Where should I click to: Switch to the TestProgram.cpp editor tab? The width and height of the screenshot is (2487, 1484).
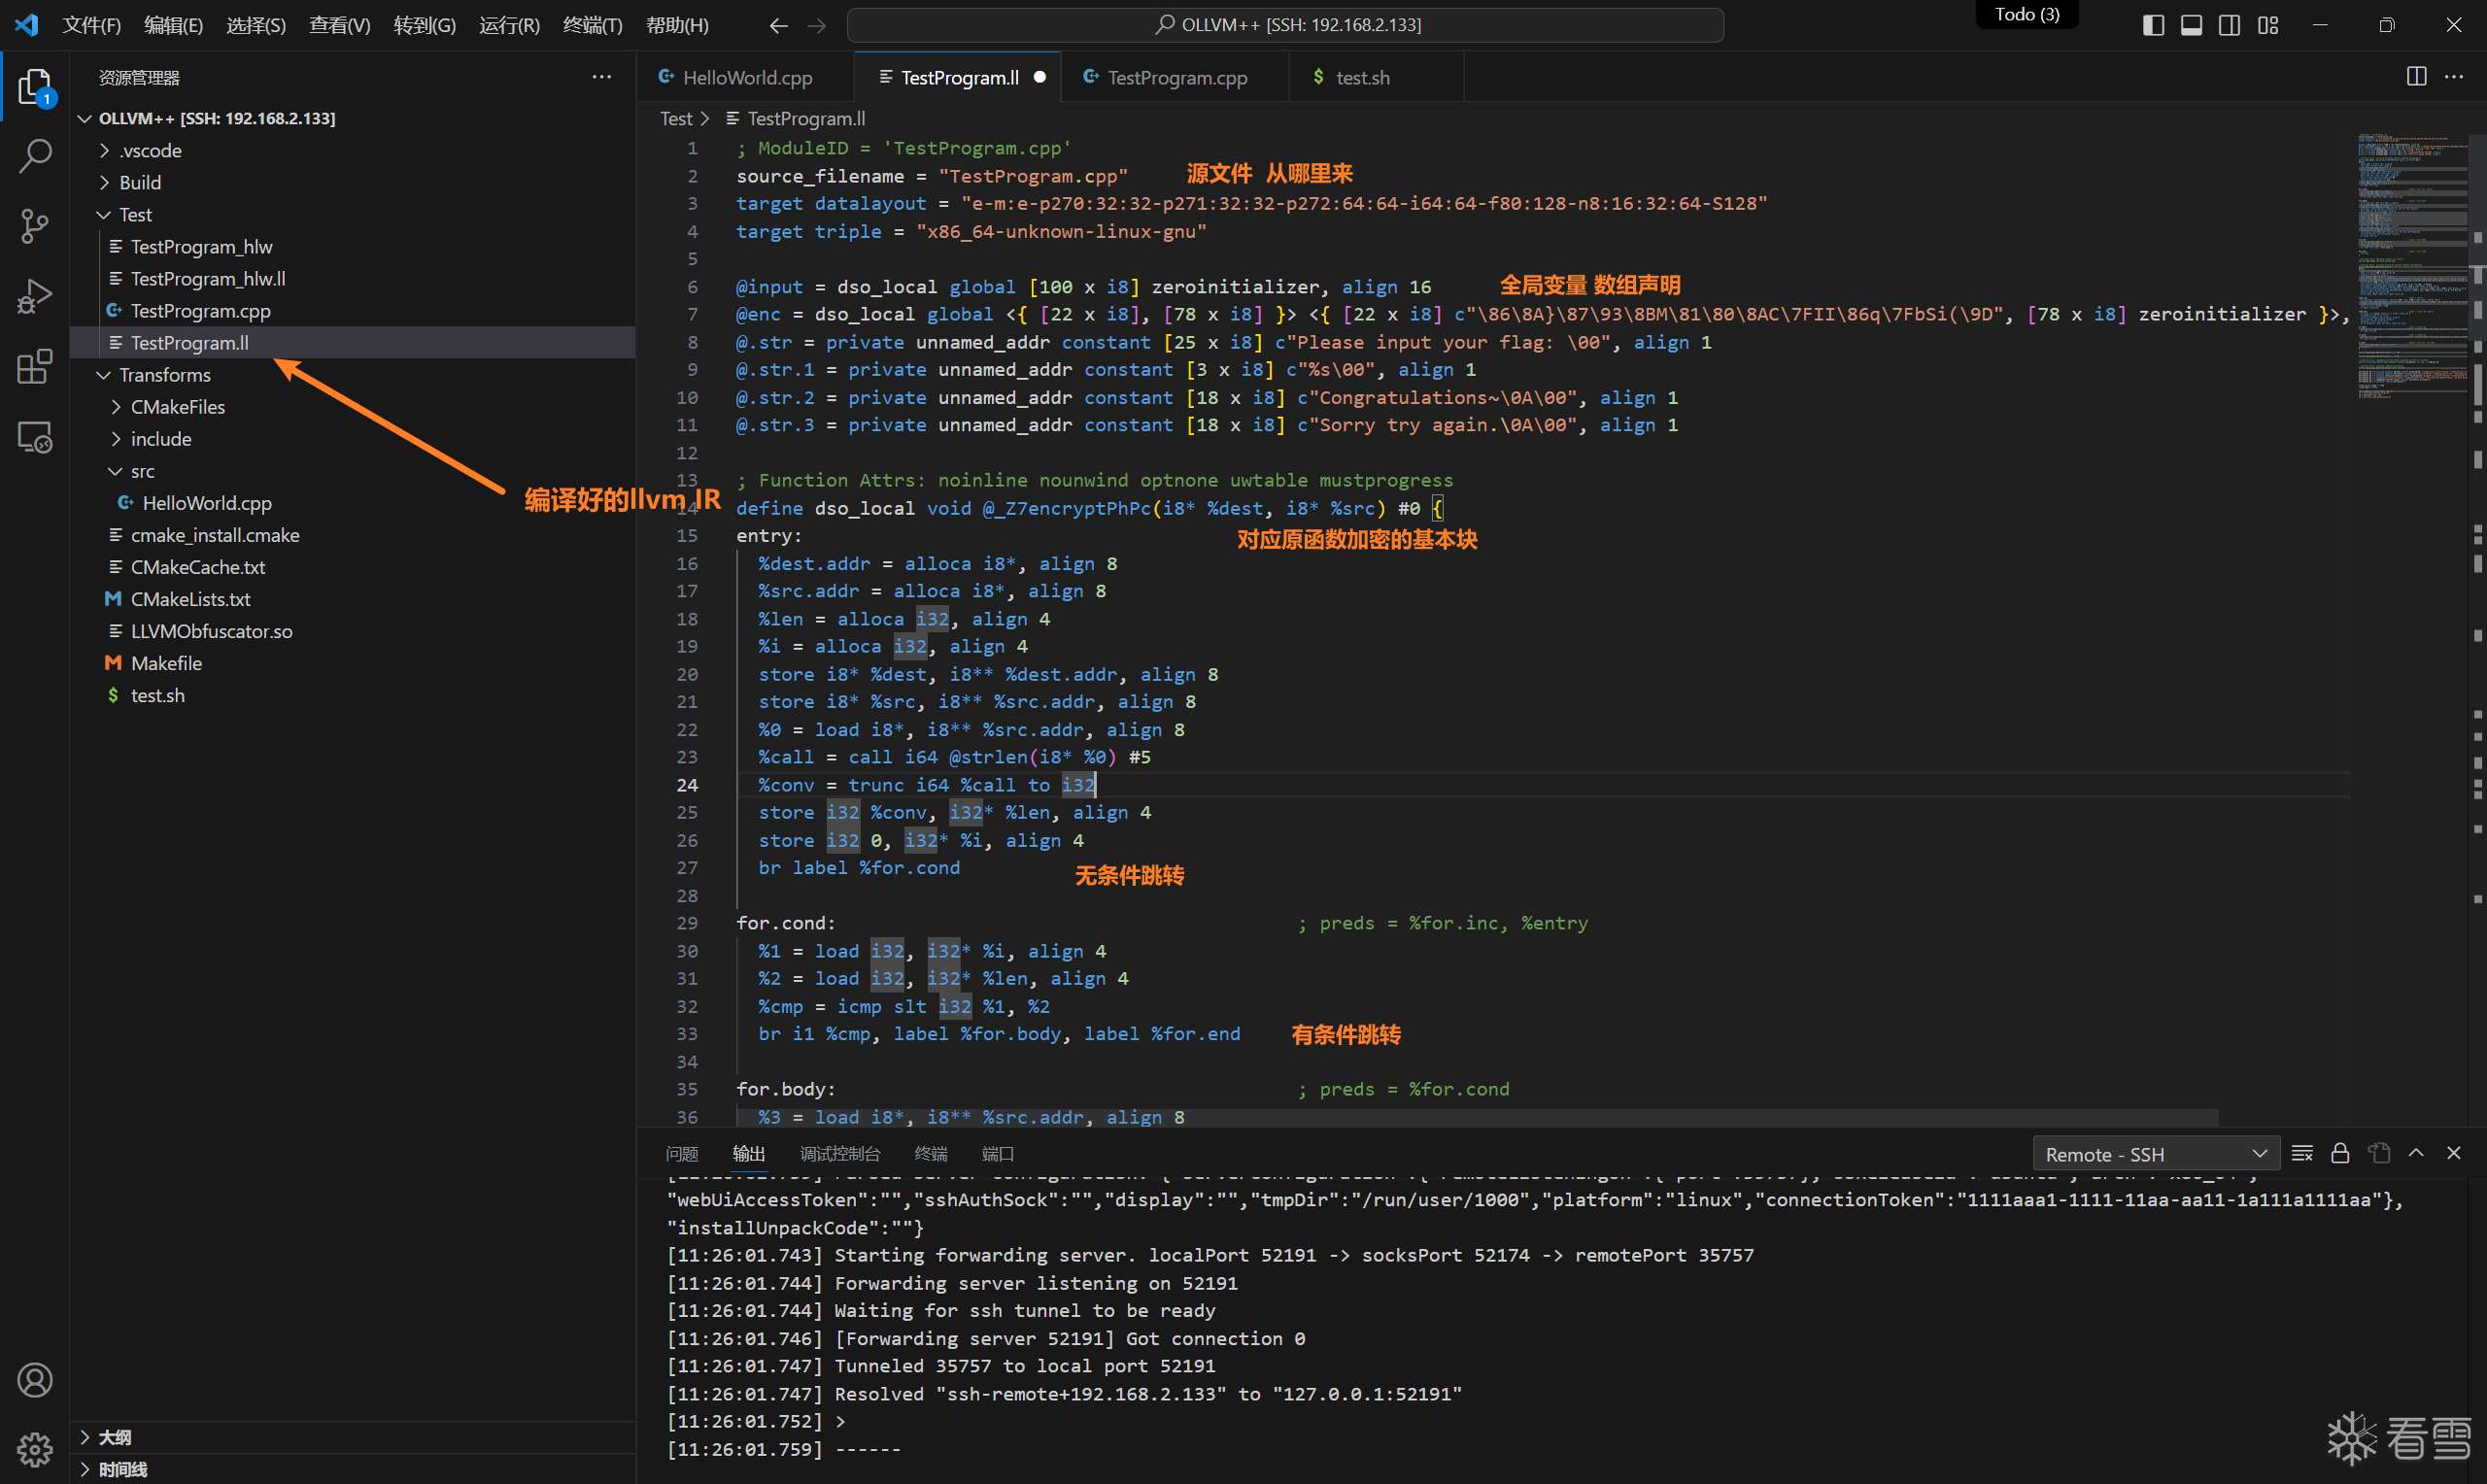[1176, 78]
